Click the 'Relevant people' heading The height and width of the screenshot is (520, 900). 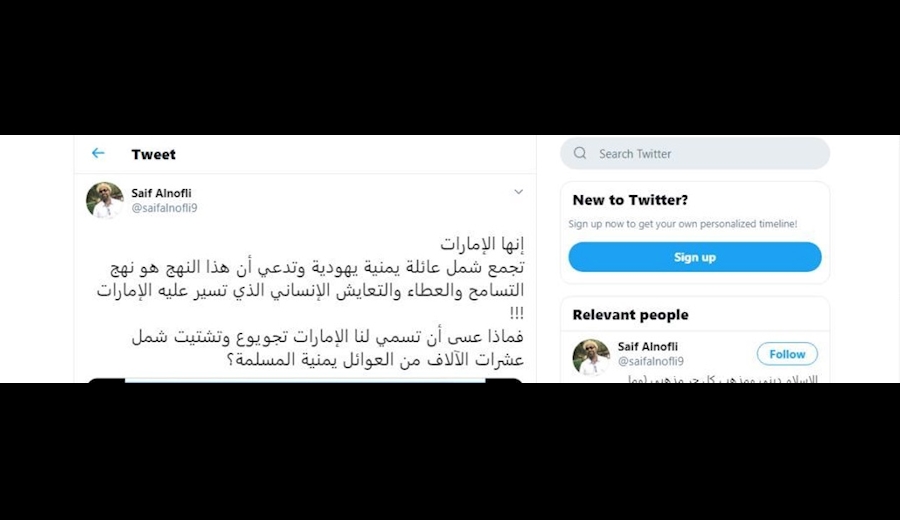pyautogui.click(x=630, y=315)
